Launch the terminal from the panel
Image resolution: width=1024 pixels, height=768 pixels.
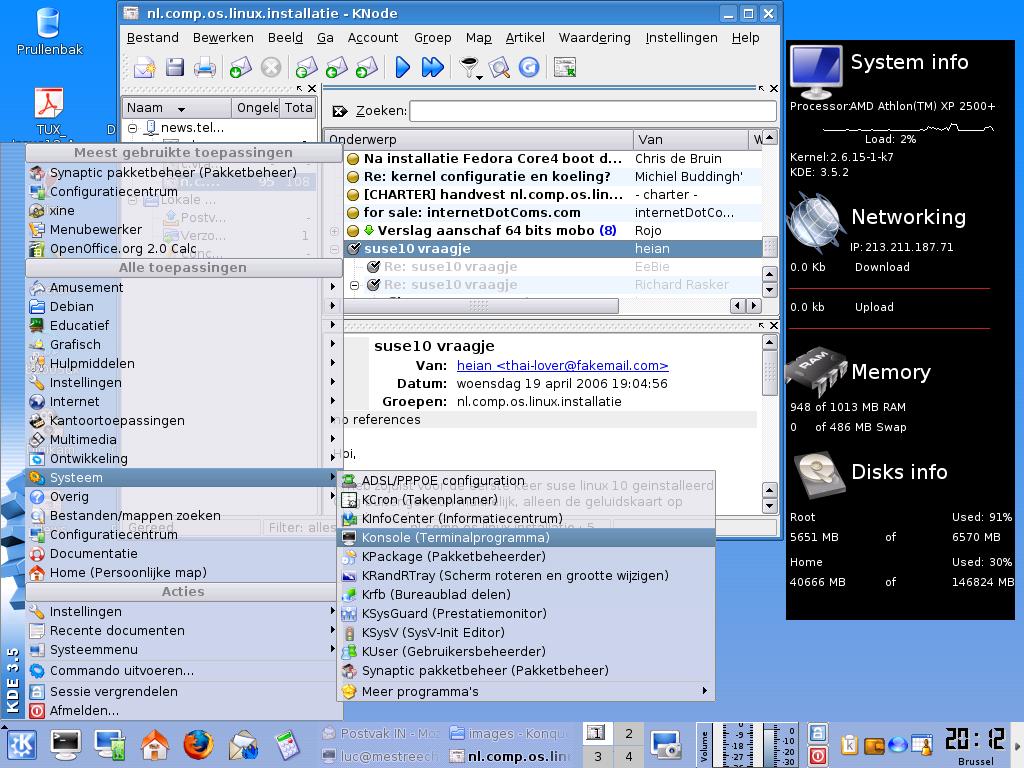pyautogui.click(x=66, y=744)
